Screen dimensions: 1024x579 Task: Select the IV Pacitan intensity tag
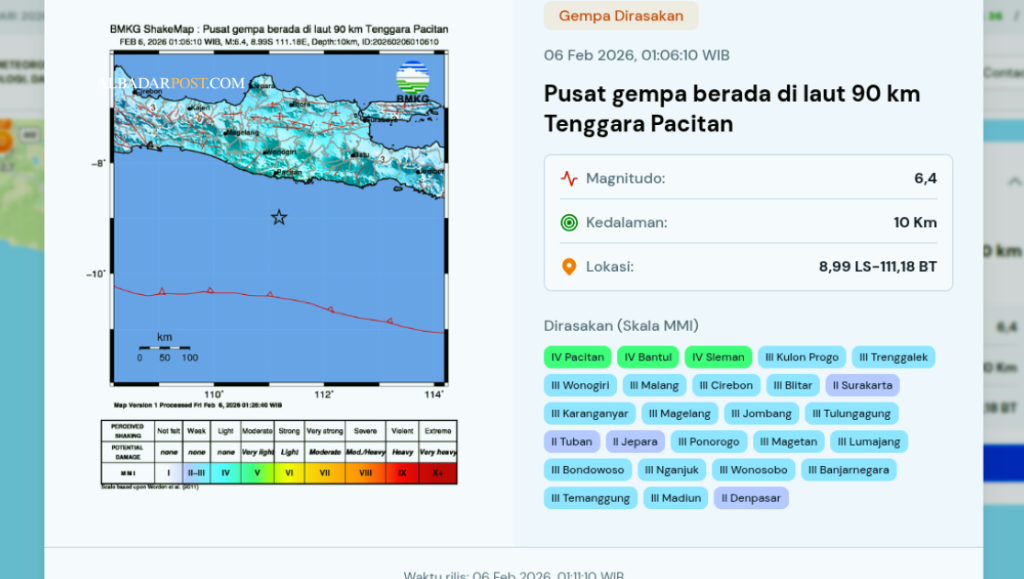(578, 357)
